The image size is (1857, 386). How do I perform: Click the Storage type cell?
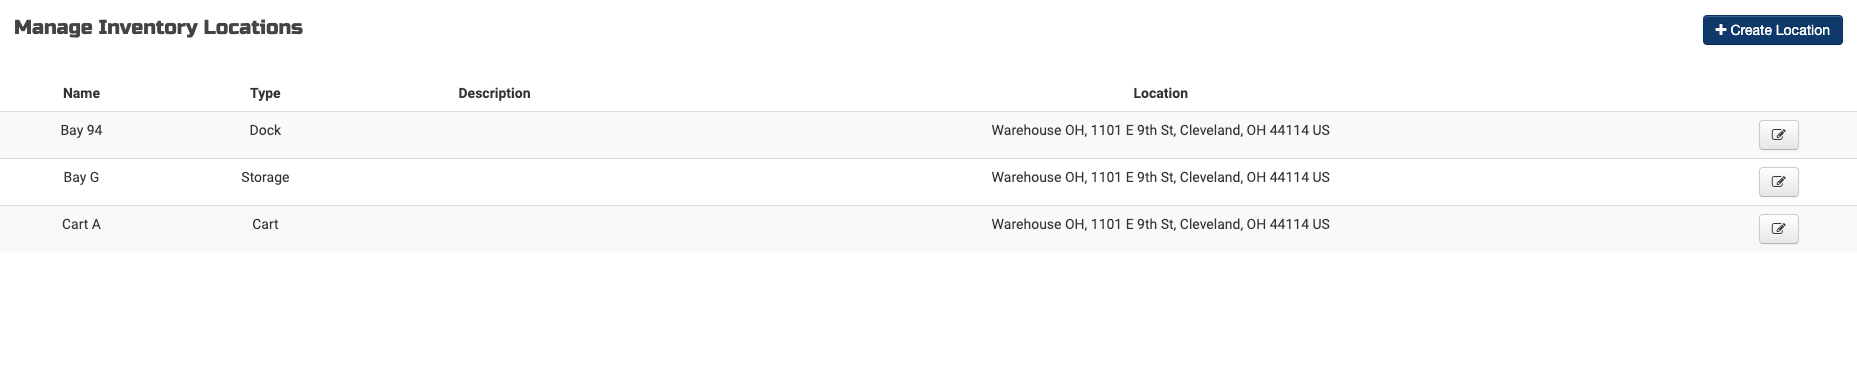coord(265,177)
